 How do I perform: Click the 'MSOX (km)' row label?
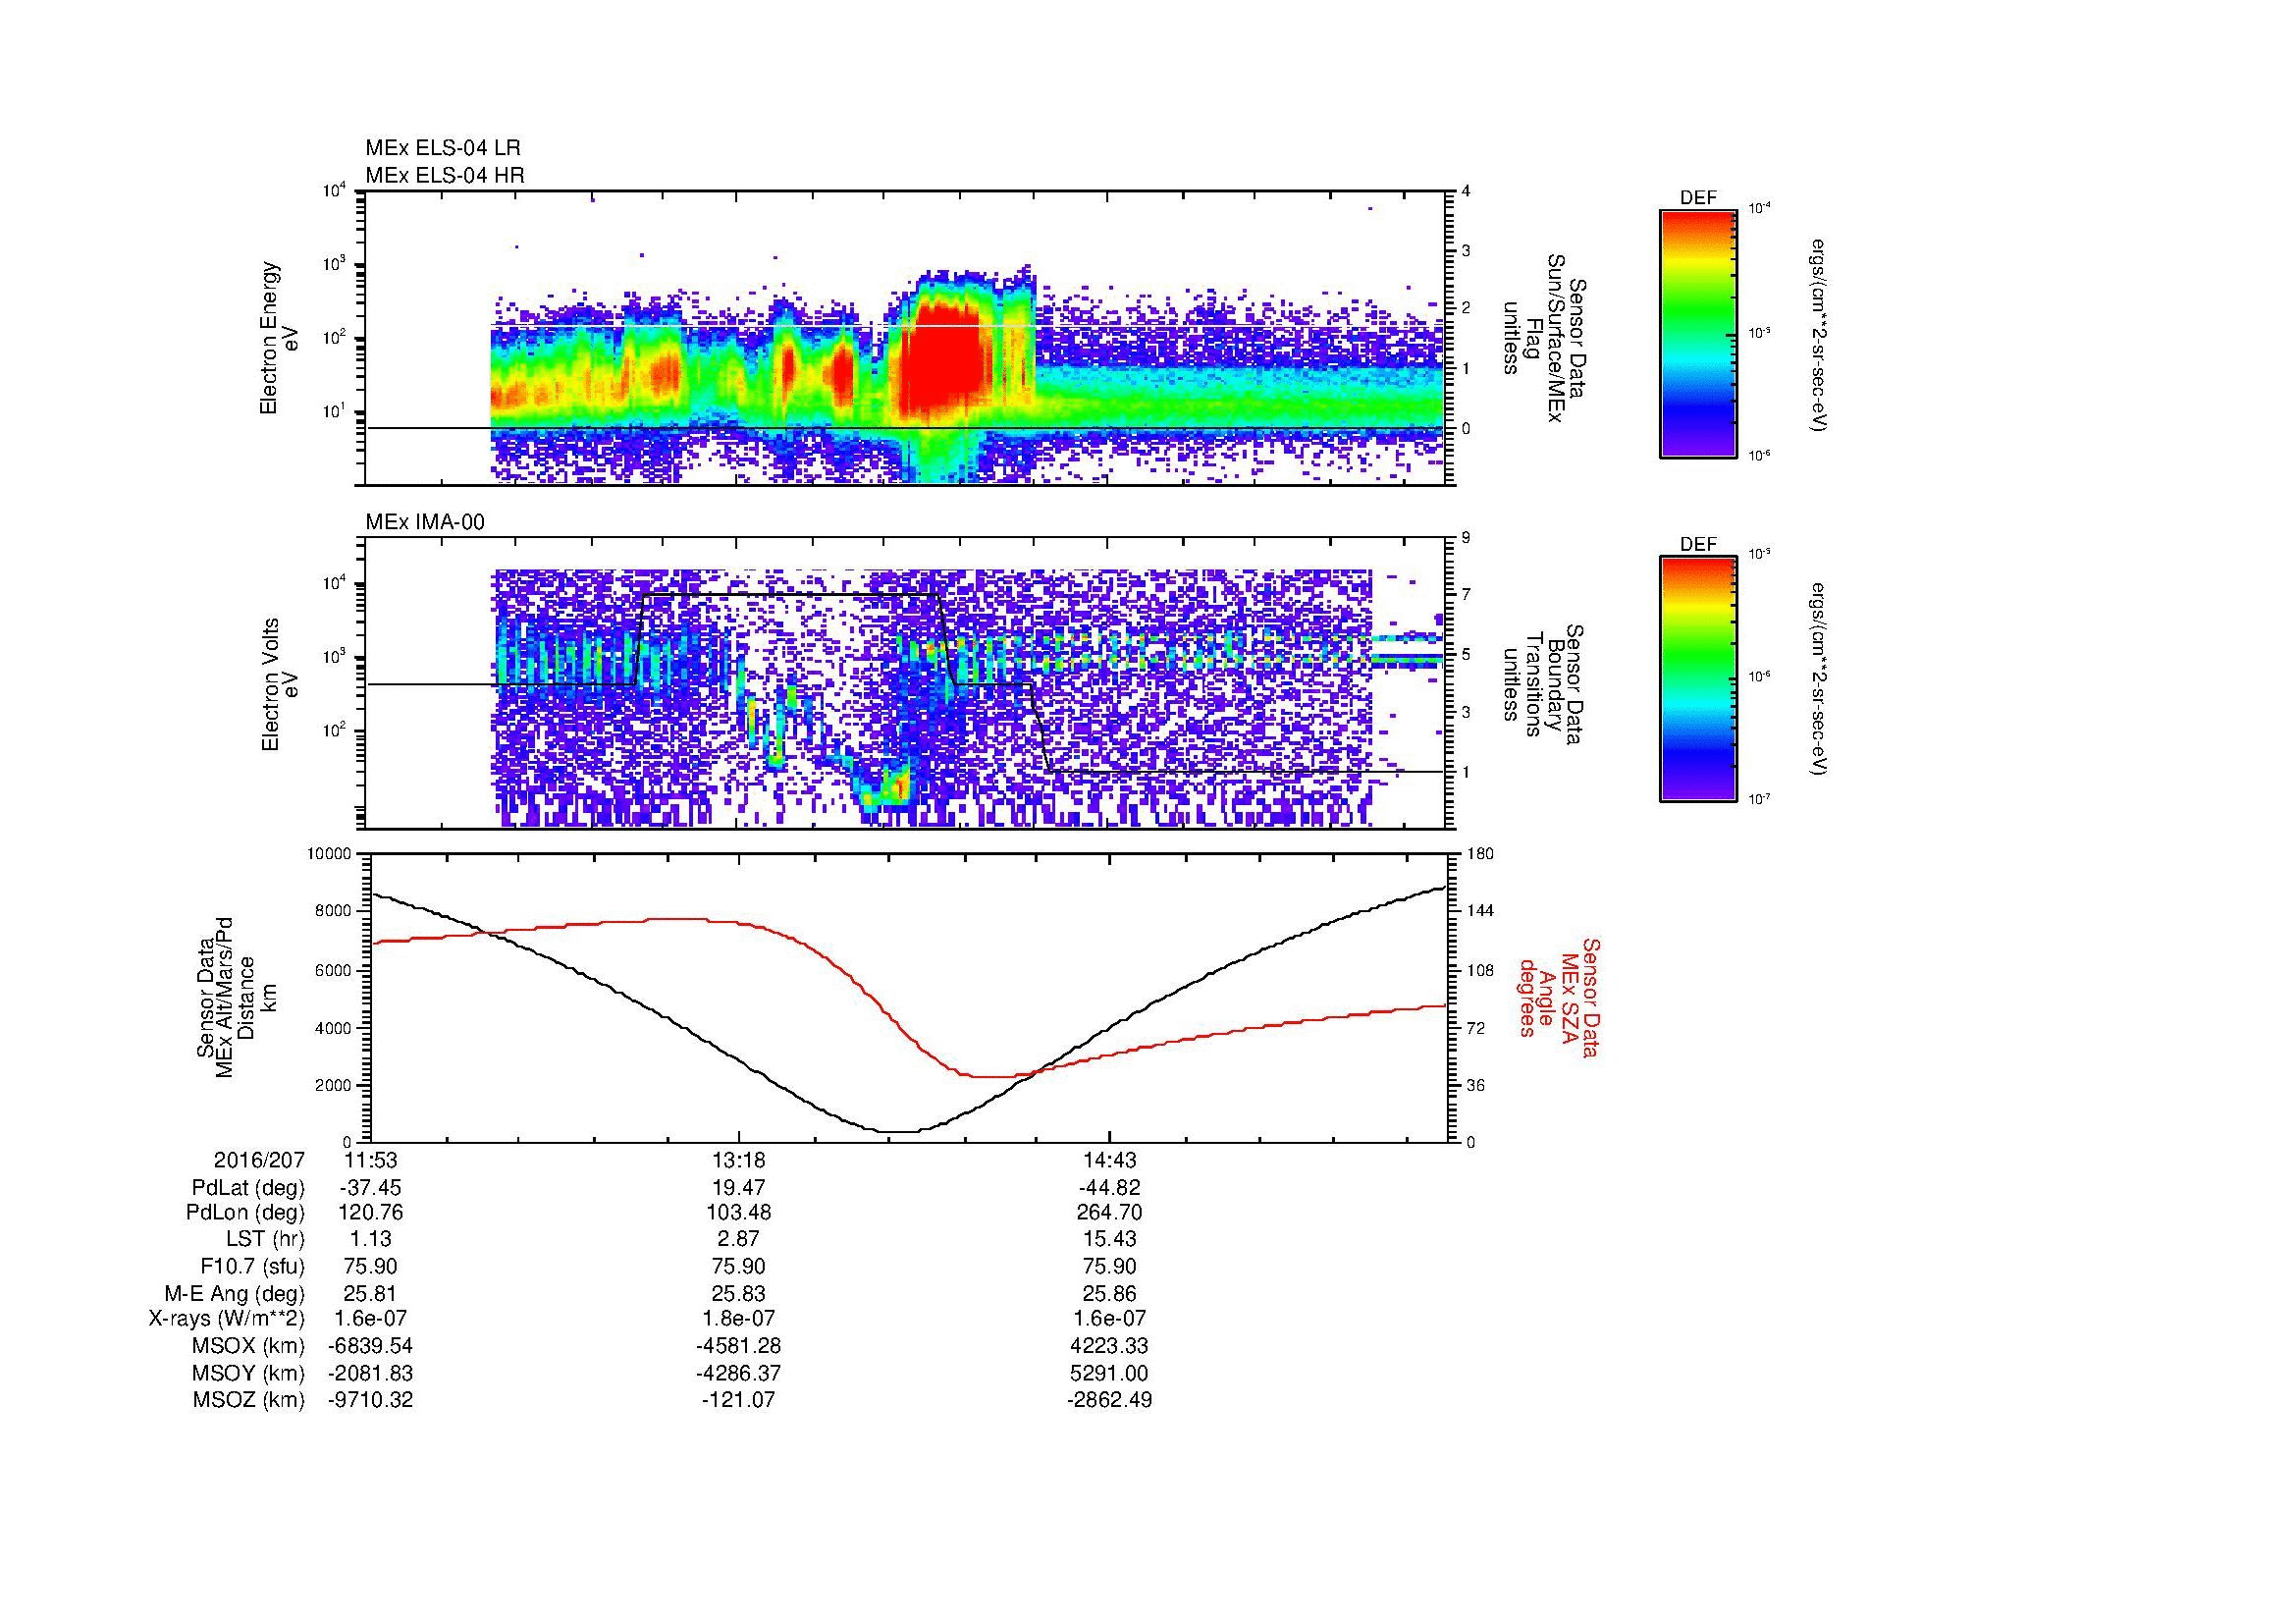(248, 1346)
